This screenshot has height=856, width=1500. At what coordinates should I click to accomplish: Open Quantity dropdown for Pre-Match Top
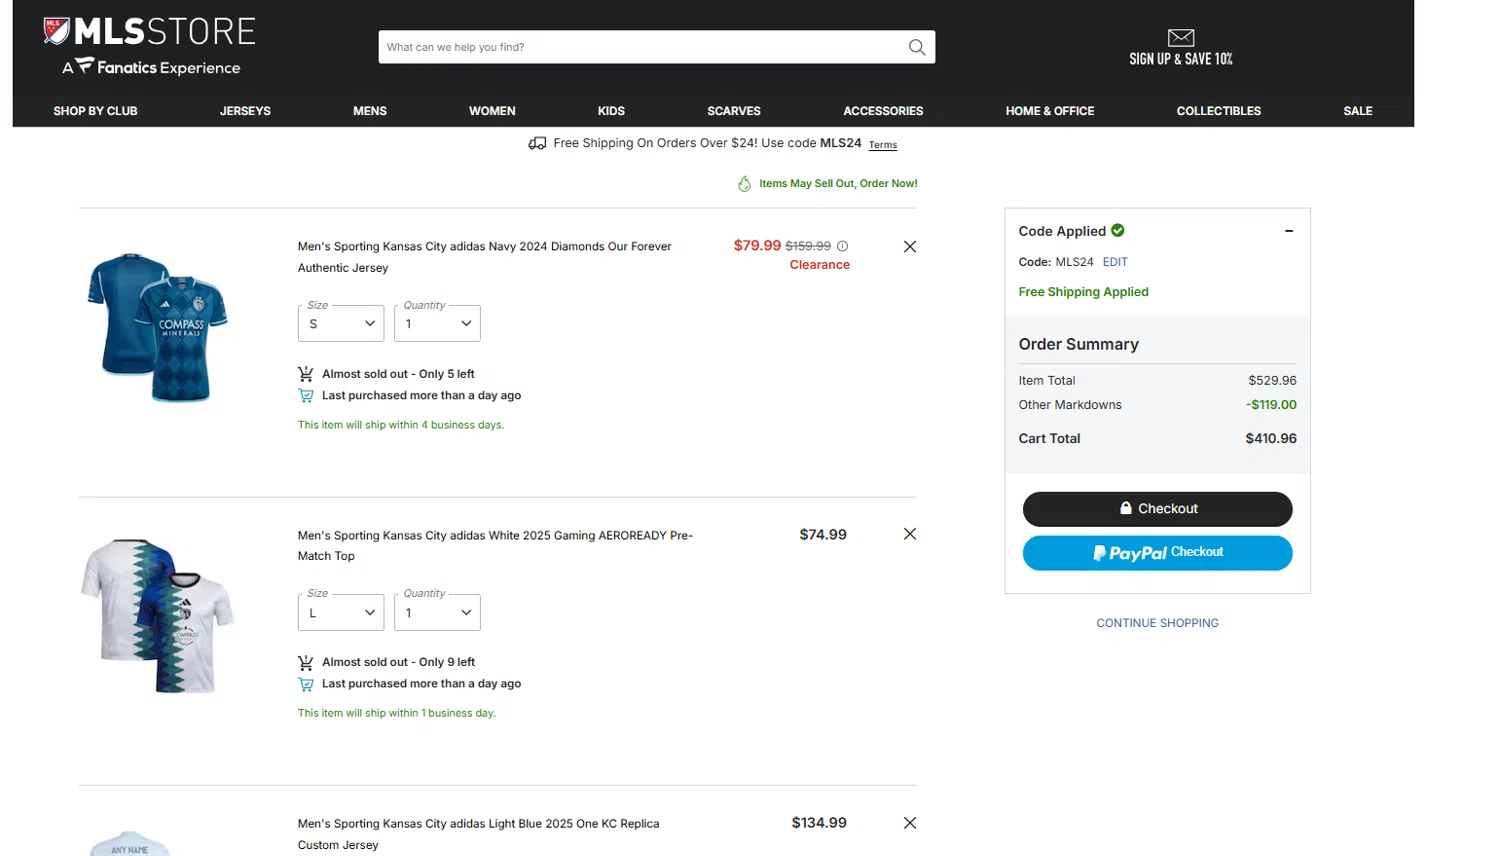(437, 613)
